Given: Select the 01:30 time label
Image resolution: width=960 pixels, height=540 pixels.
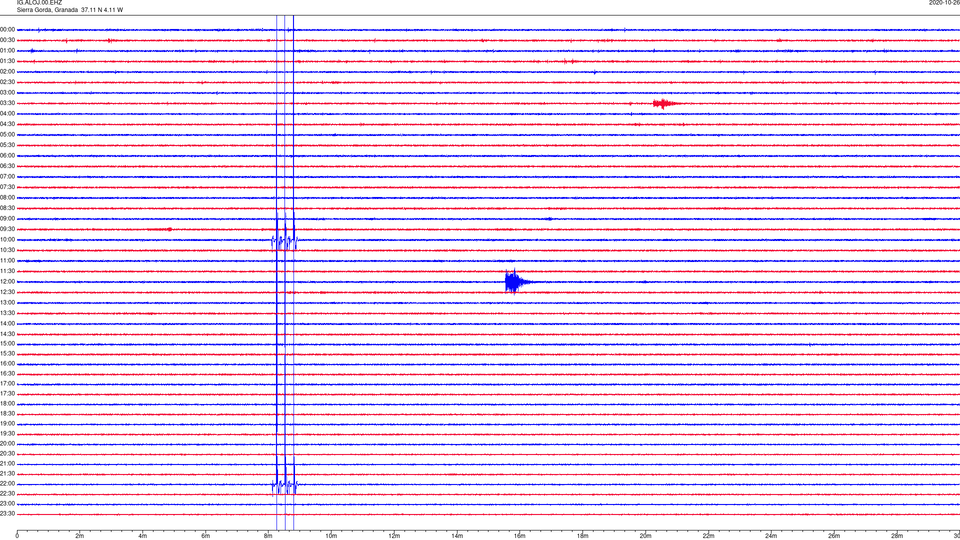Looking at the screenshot, I should tap(7, 61).
